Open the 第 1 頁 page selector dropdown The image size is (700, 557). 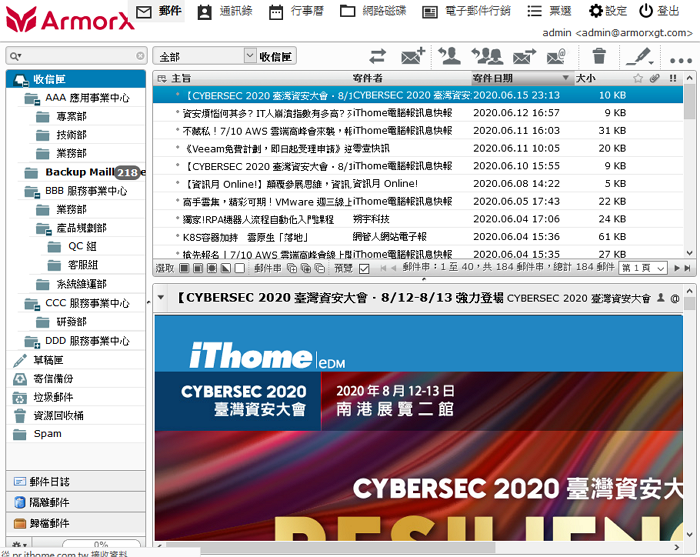click(x=642, y=268)
